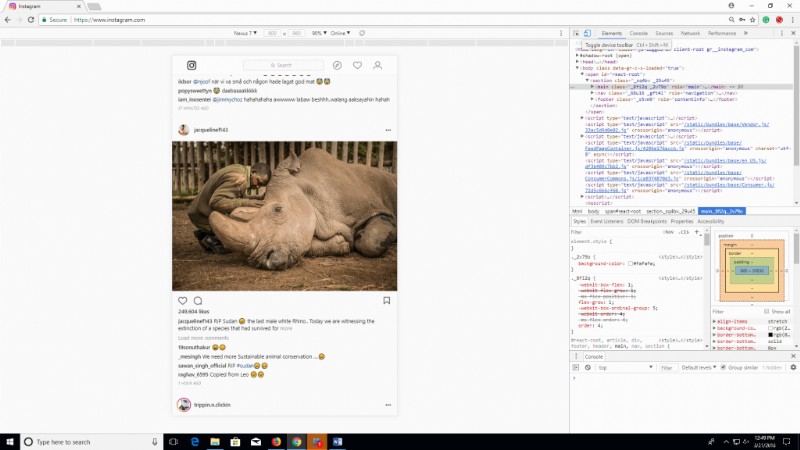Viewport: 800px width, 450px height.
Task: Toggle the .cls element classes button
Action: (x=684, y=232)
